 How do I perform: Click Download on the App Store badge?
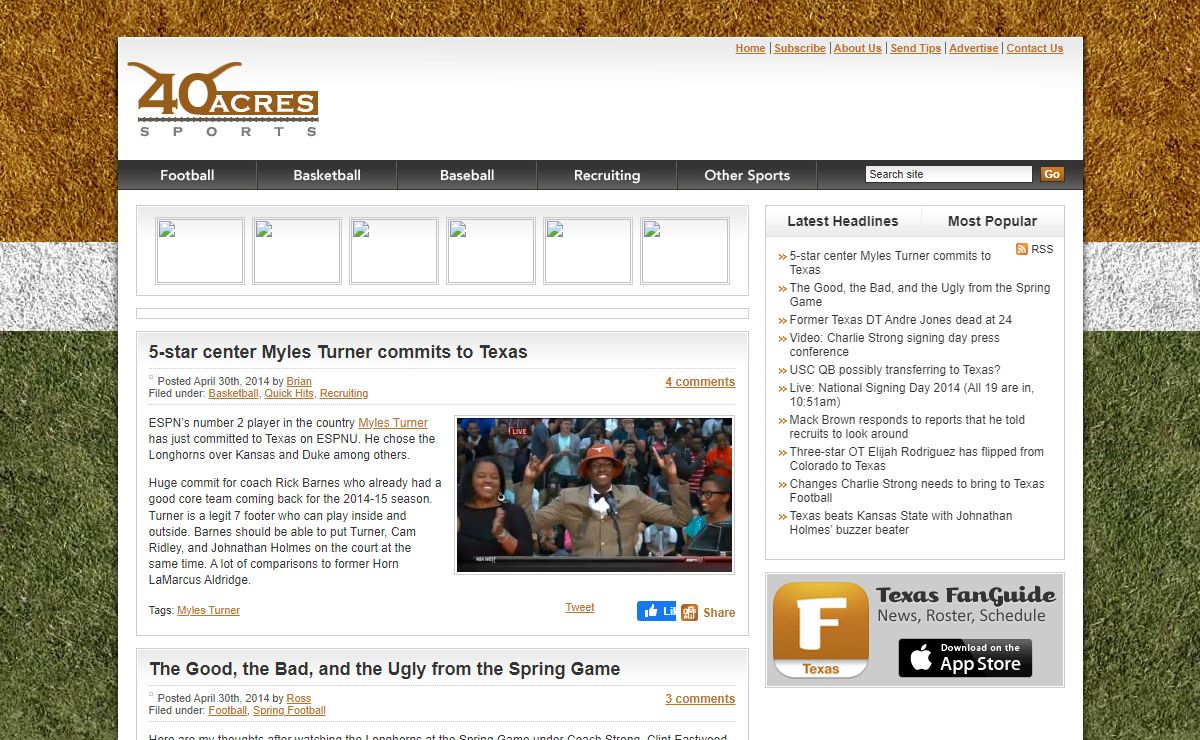tap(965, 658)
